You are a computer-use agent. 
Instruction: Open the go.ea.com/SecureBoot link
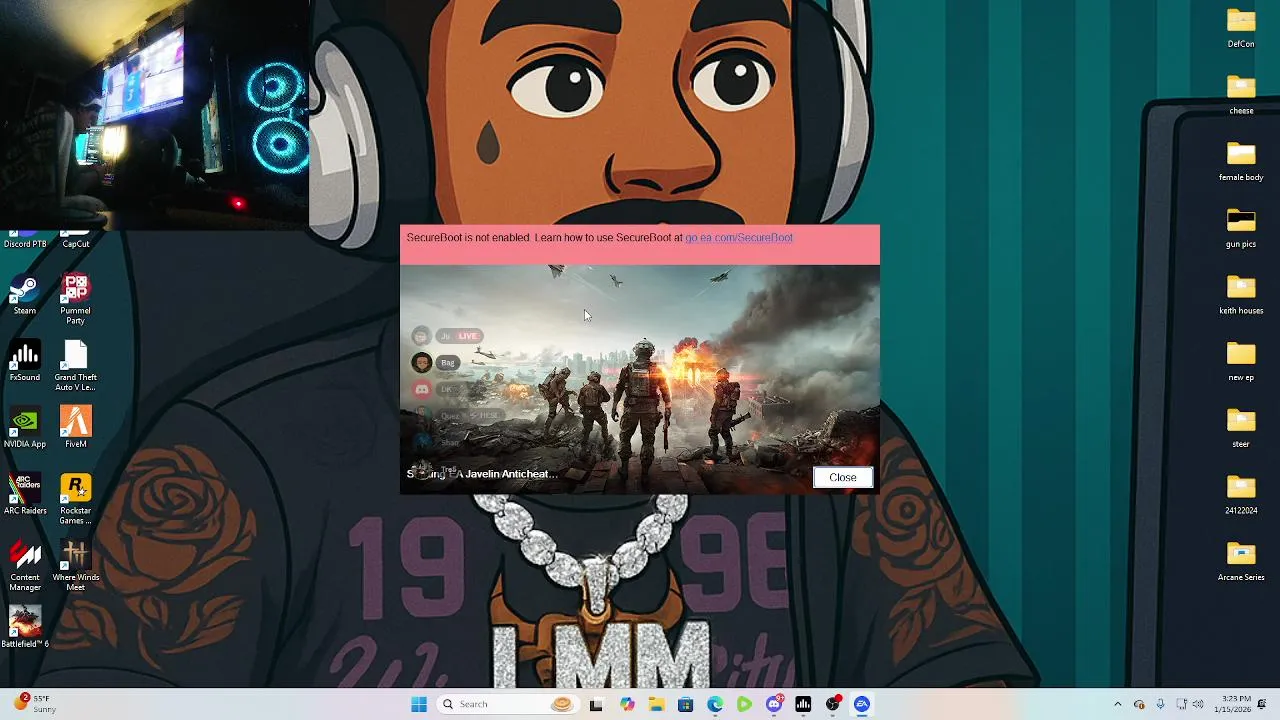(x=739, y=238)
